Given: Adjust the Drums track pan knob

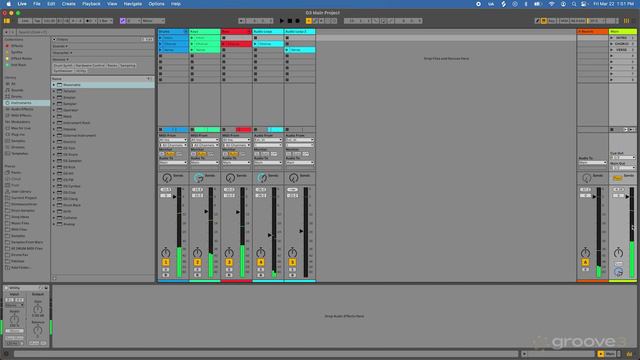Looking at the screenshot, I should [166, 253].
